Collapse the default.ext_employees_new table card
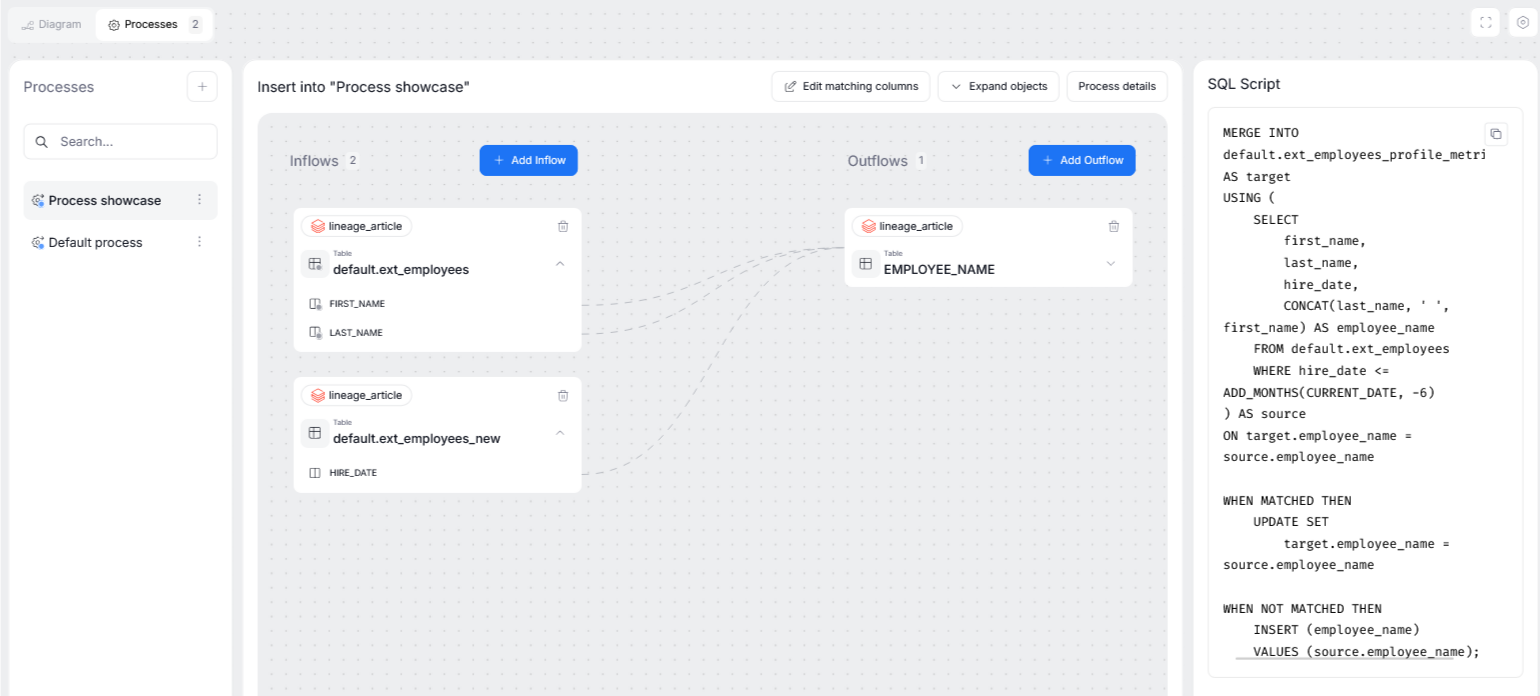This screenshot has width=1540, height=696. (560, 433)
